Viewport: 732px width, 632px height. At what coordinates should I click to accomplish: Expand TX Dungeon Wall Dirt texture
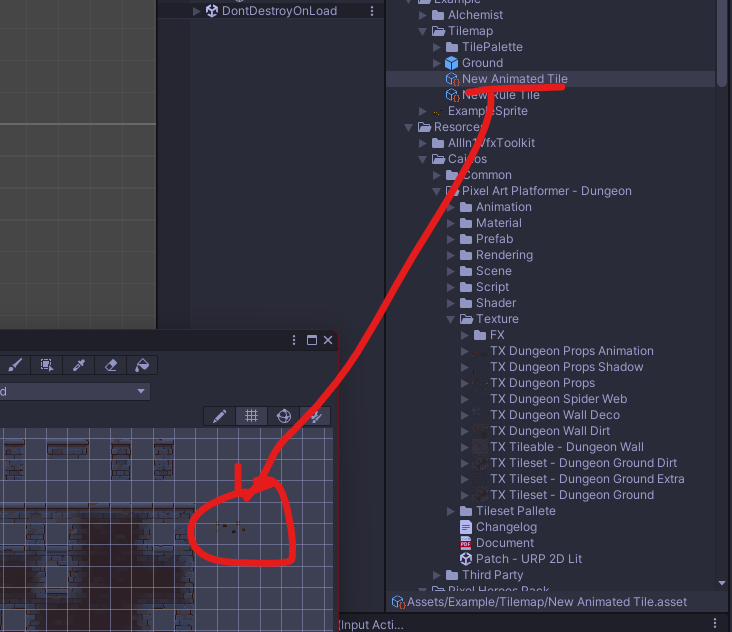pos(465,431)
